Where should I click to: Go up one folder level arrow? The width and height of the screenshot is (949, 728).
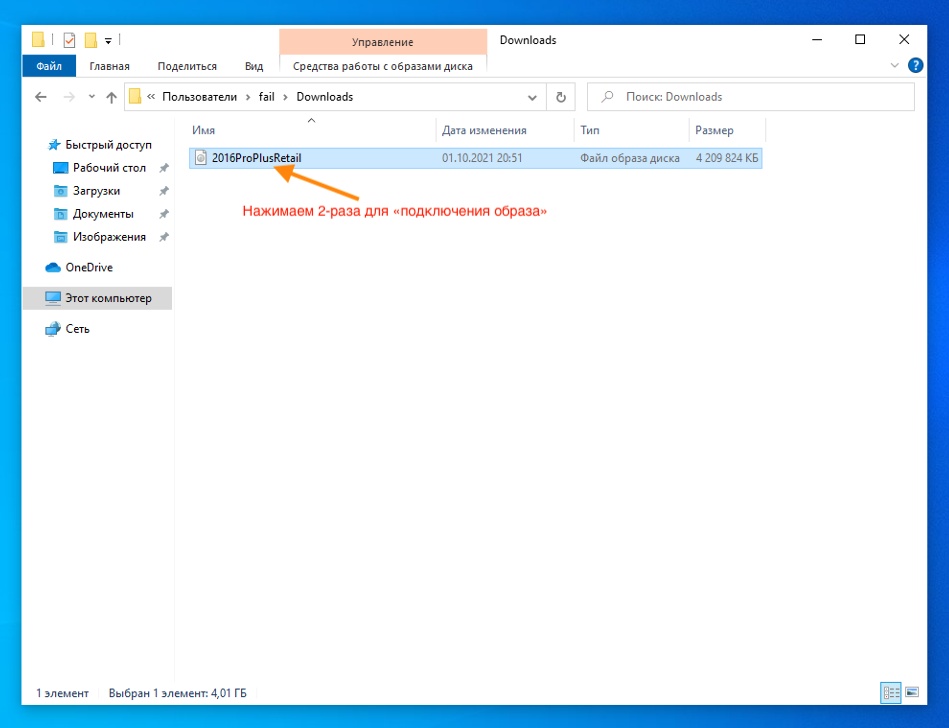pyautogui.click(x=111, y=97)
